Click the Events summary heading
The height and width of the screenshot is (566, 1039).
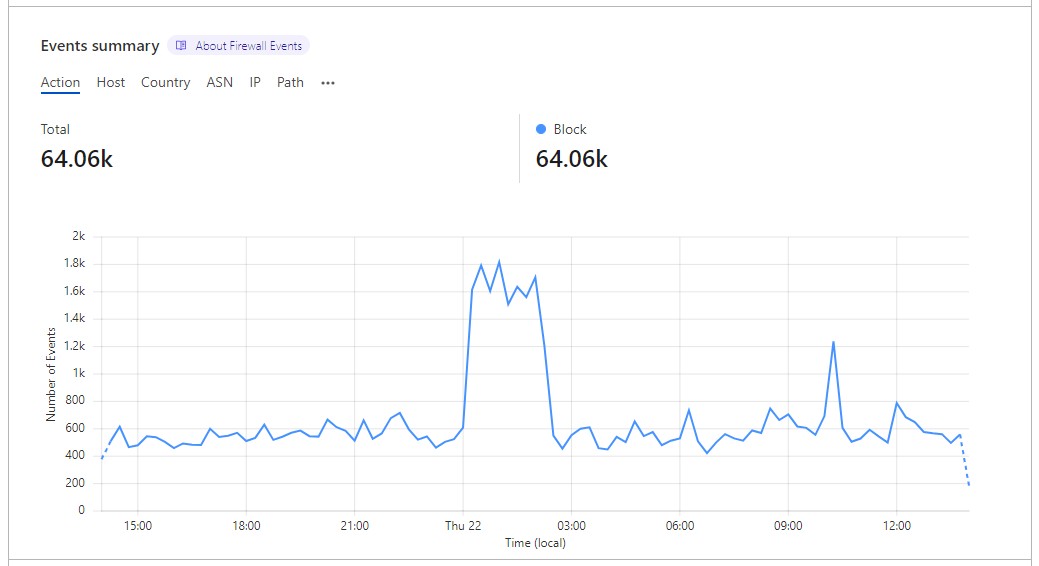[100, 46]
